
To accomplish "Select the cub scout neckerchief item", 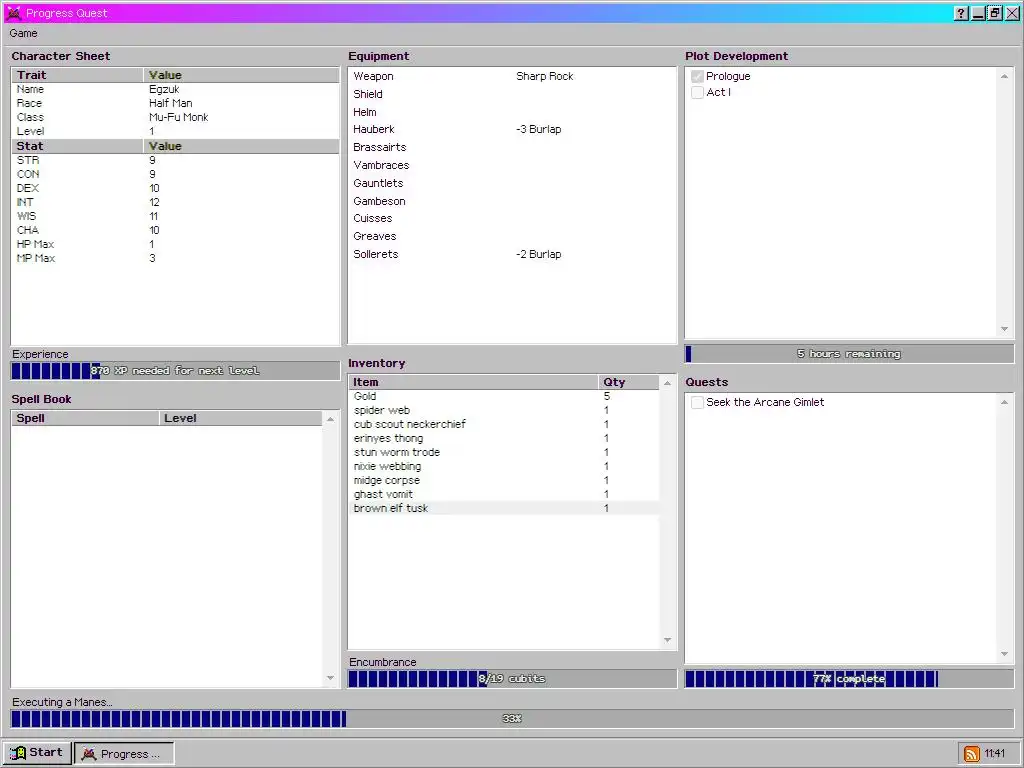I will pos(504,424).
